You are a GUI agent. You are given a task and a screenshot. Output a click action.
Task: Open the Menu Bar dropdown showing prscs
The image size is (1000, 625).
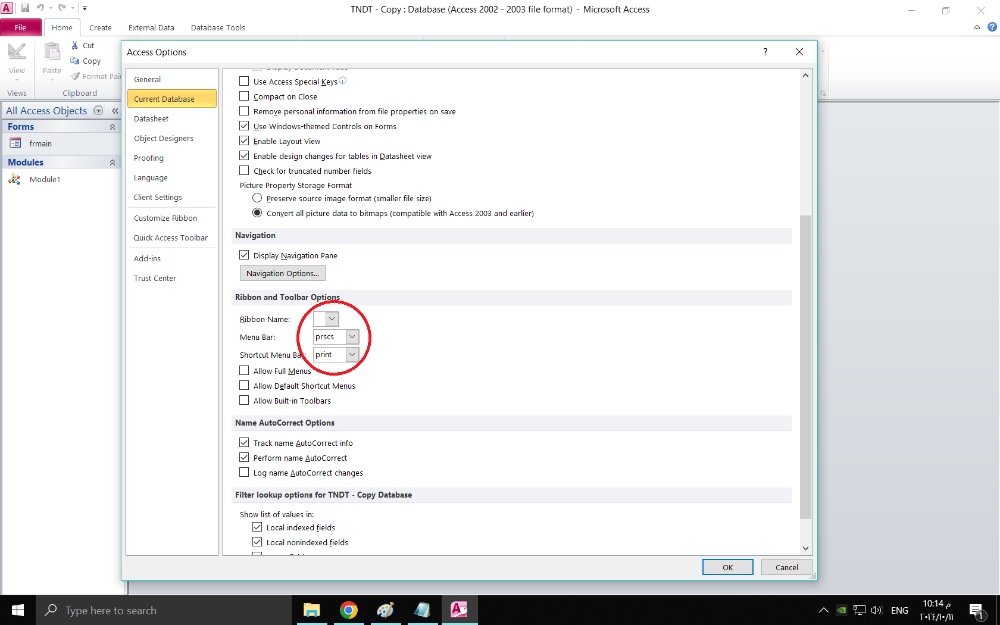352,336
